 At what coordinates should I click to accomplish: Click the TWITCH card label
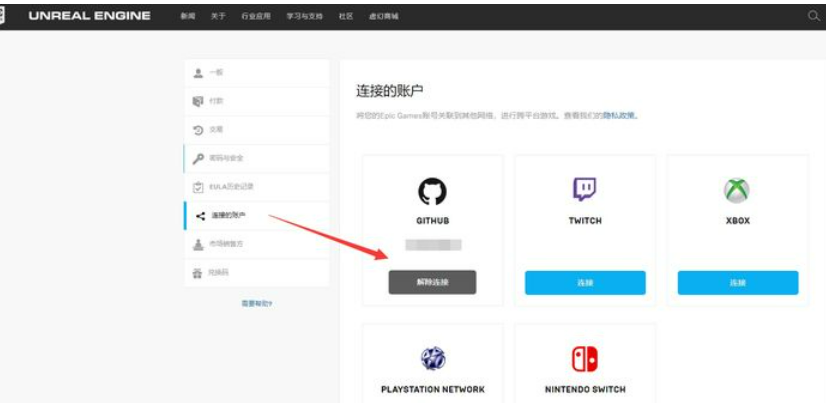[585, 221]
